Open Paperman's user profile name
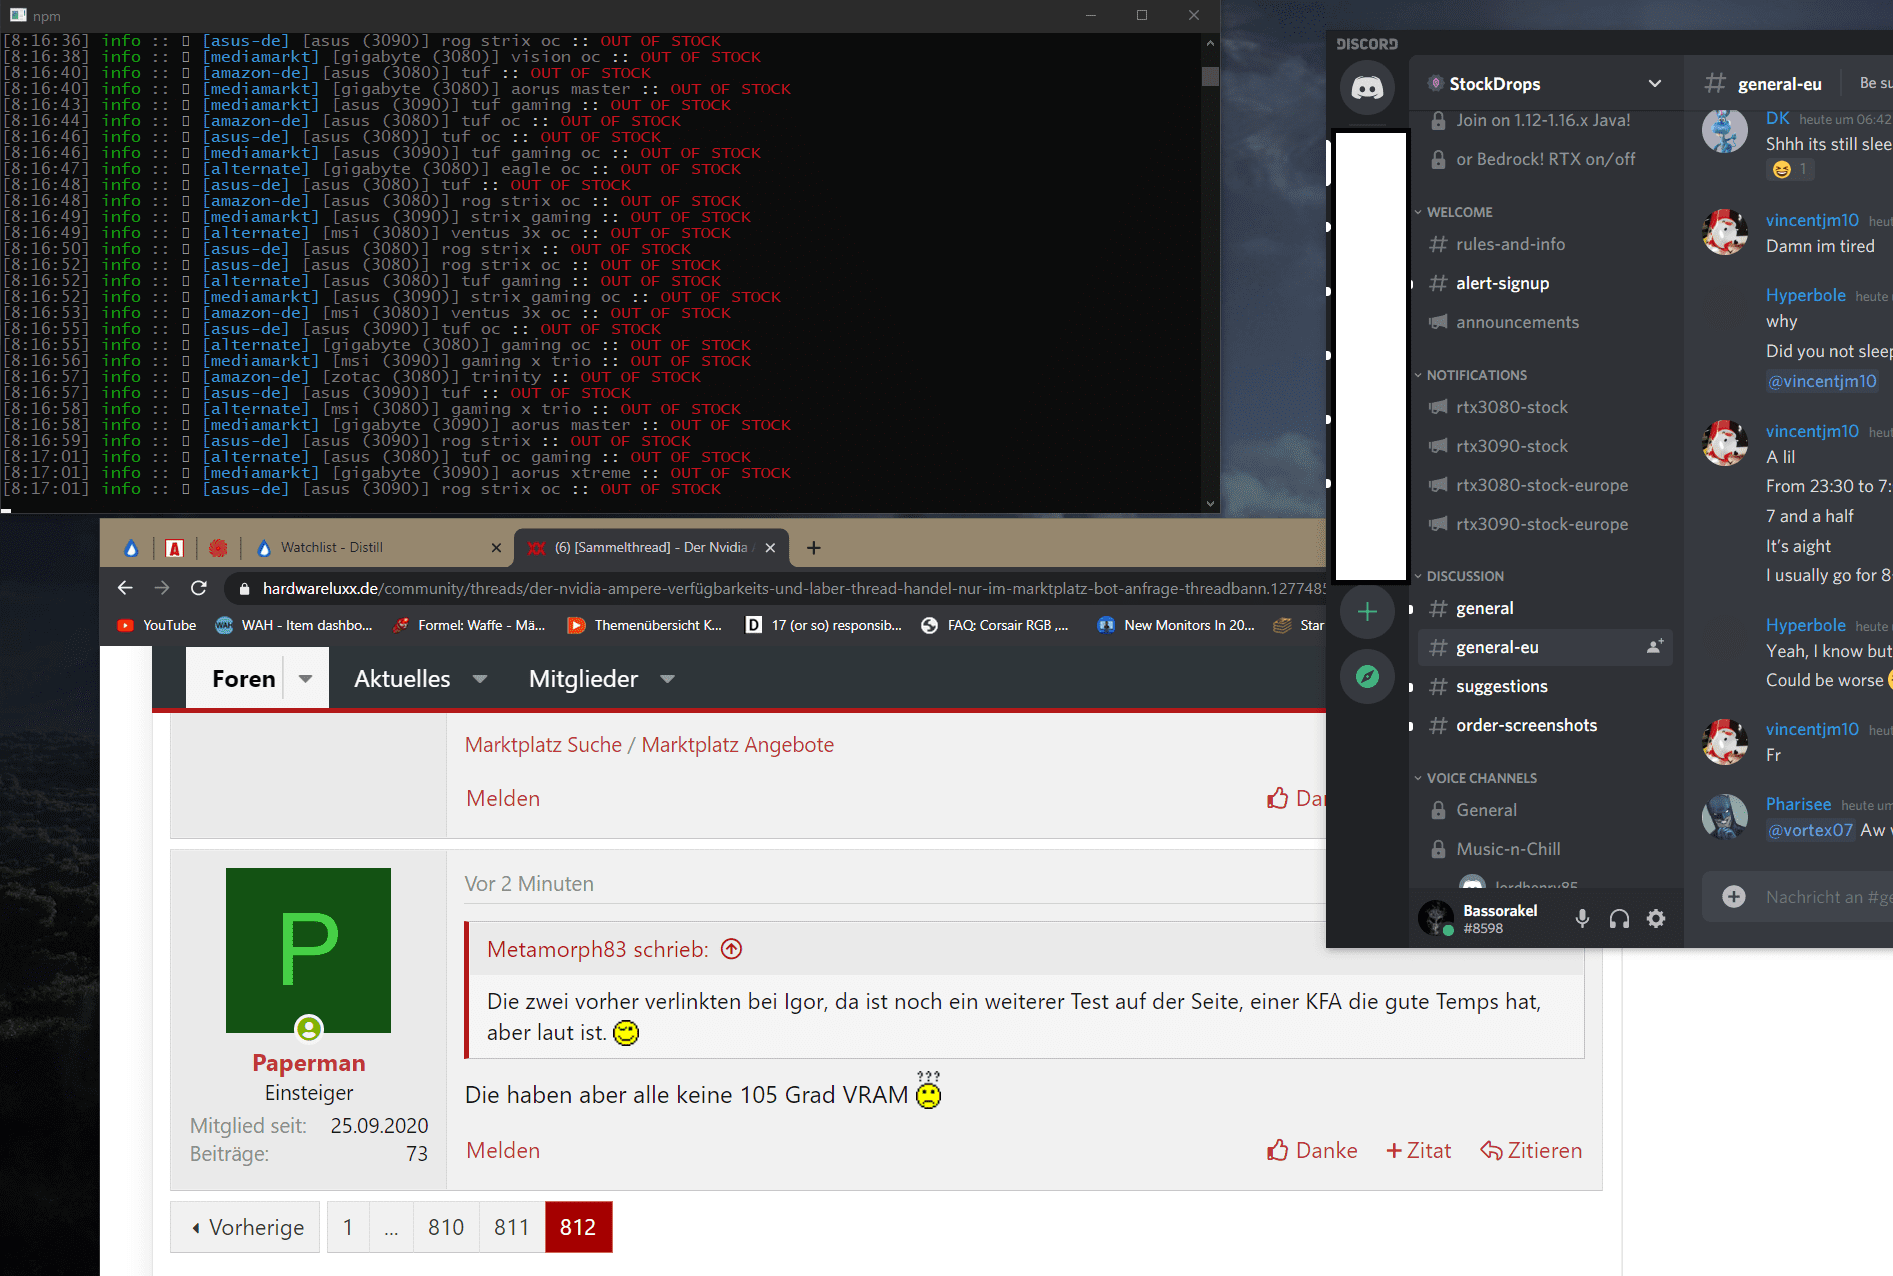Screen dimensions: 1893x1276 coord(309,1063)
